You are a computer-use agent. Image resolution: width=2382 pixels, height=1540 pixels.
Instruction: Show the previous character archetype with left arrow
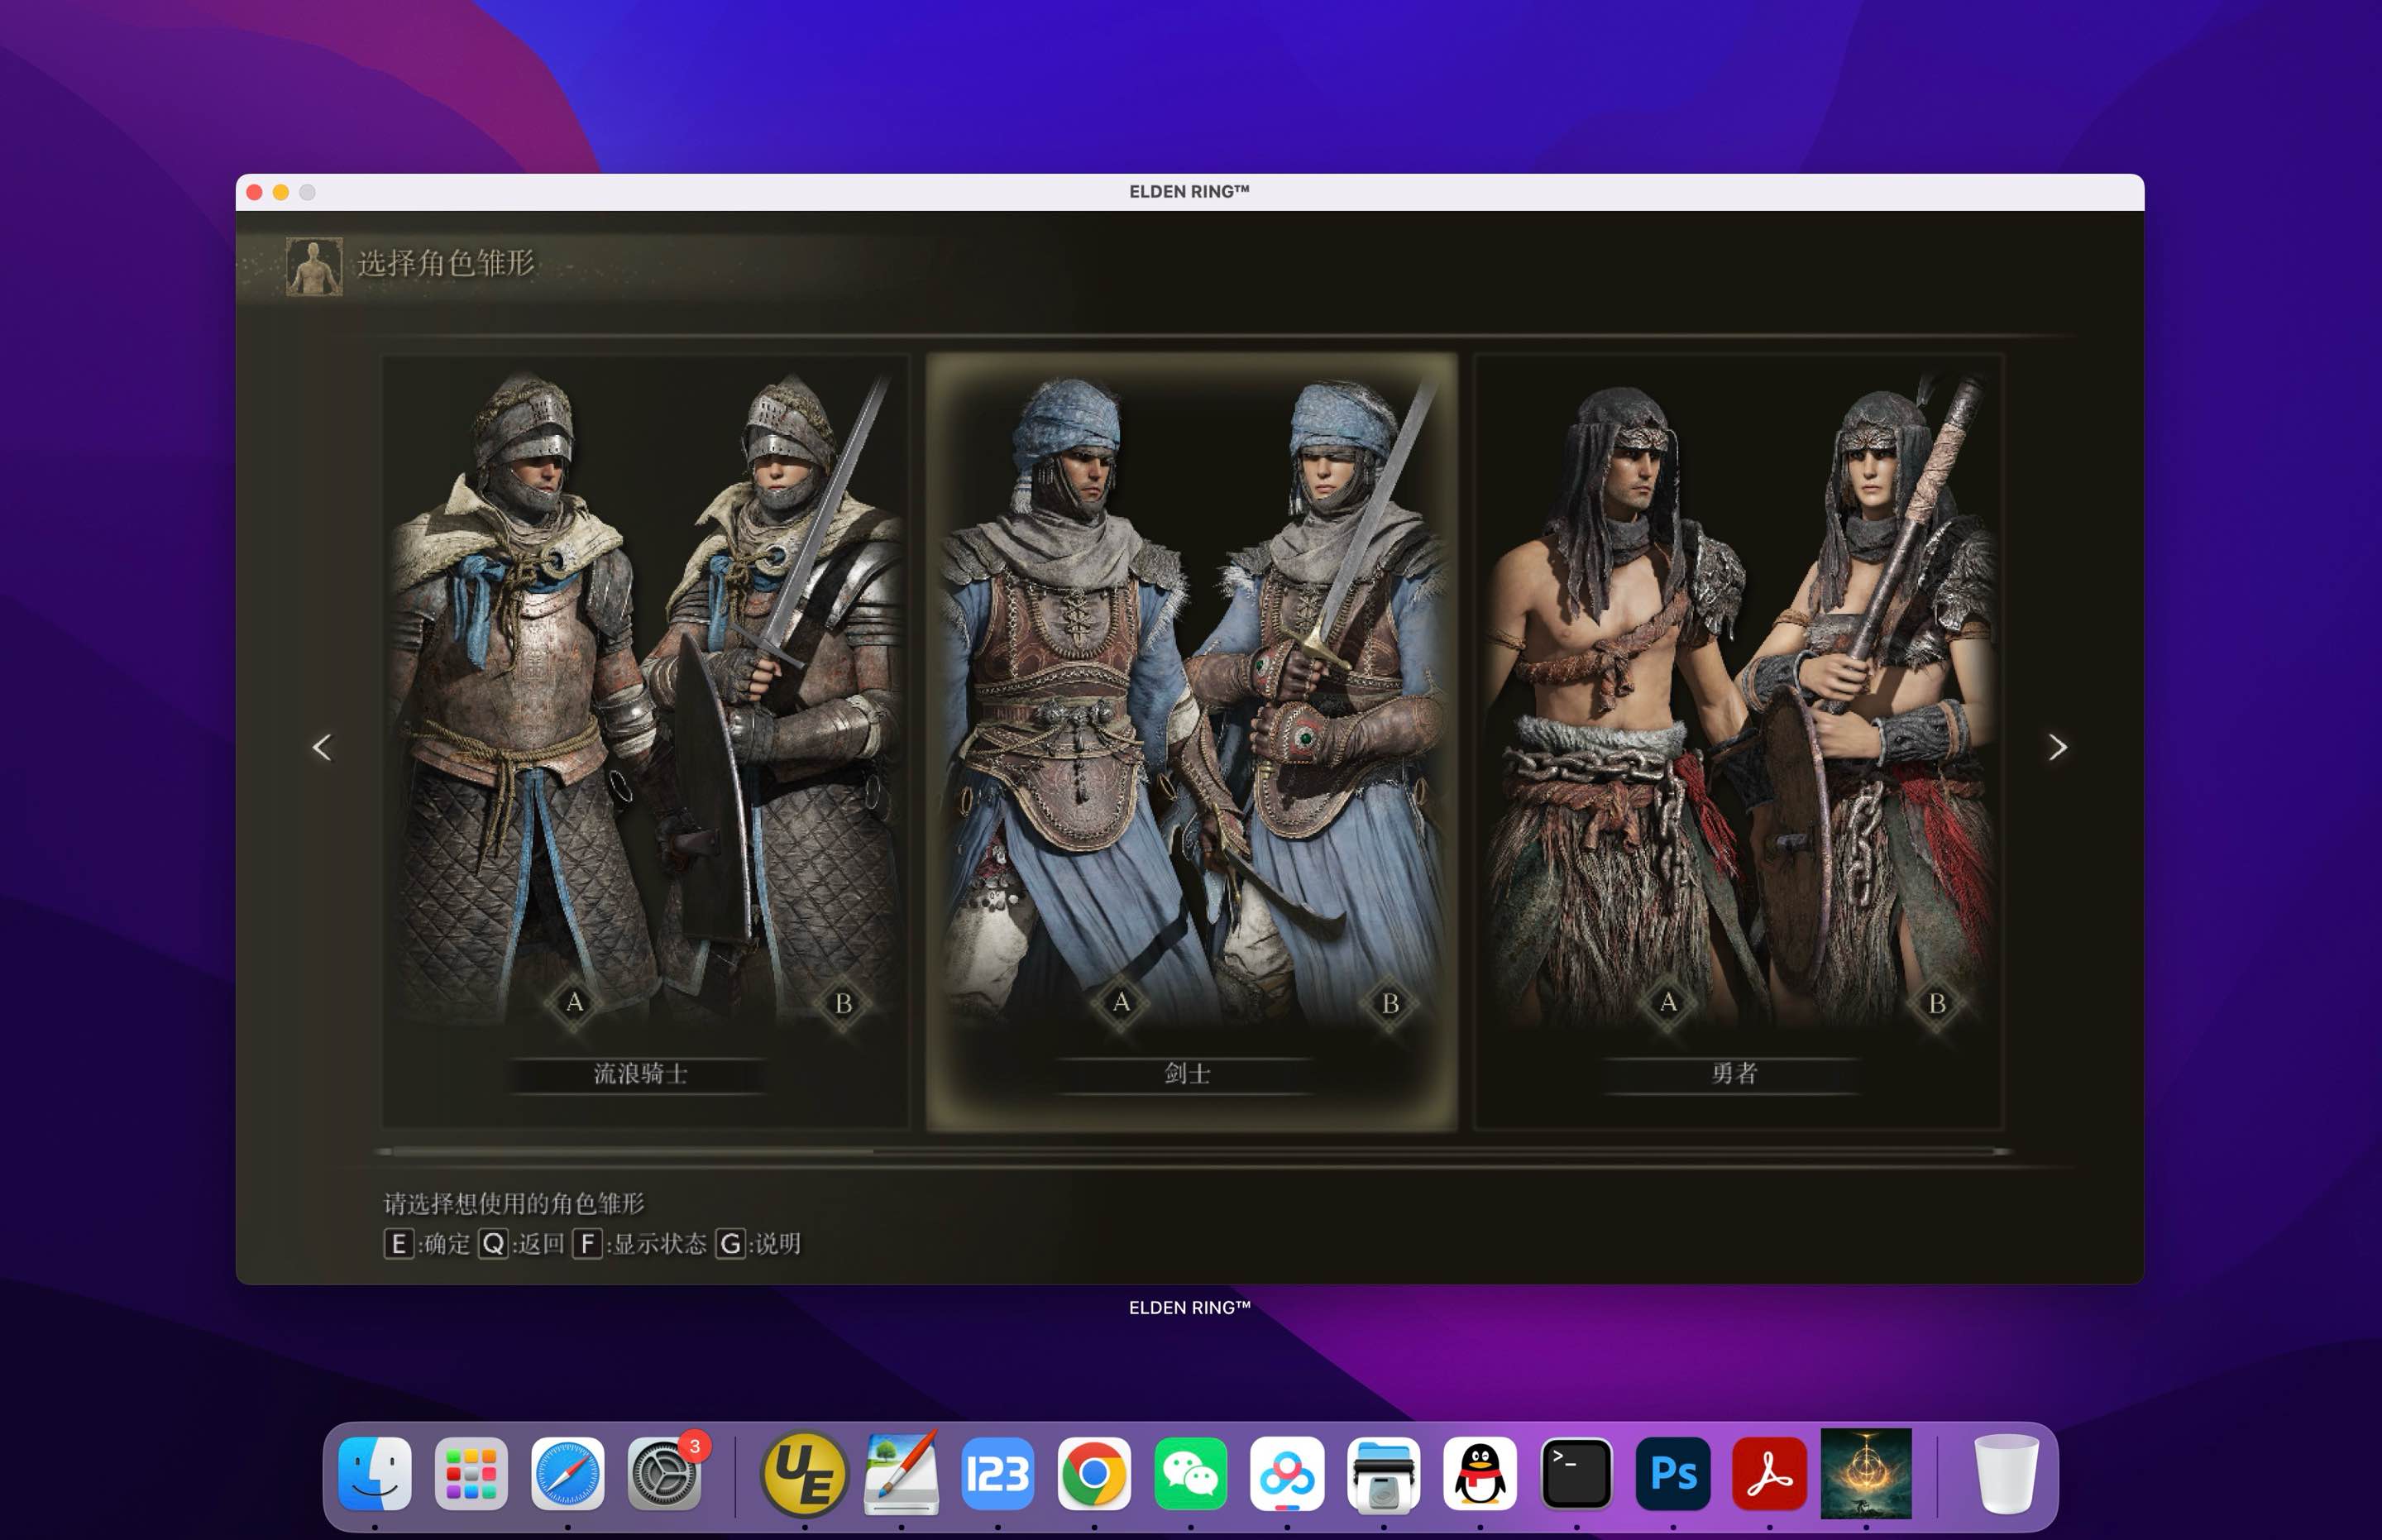[x=322, y=747]
